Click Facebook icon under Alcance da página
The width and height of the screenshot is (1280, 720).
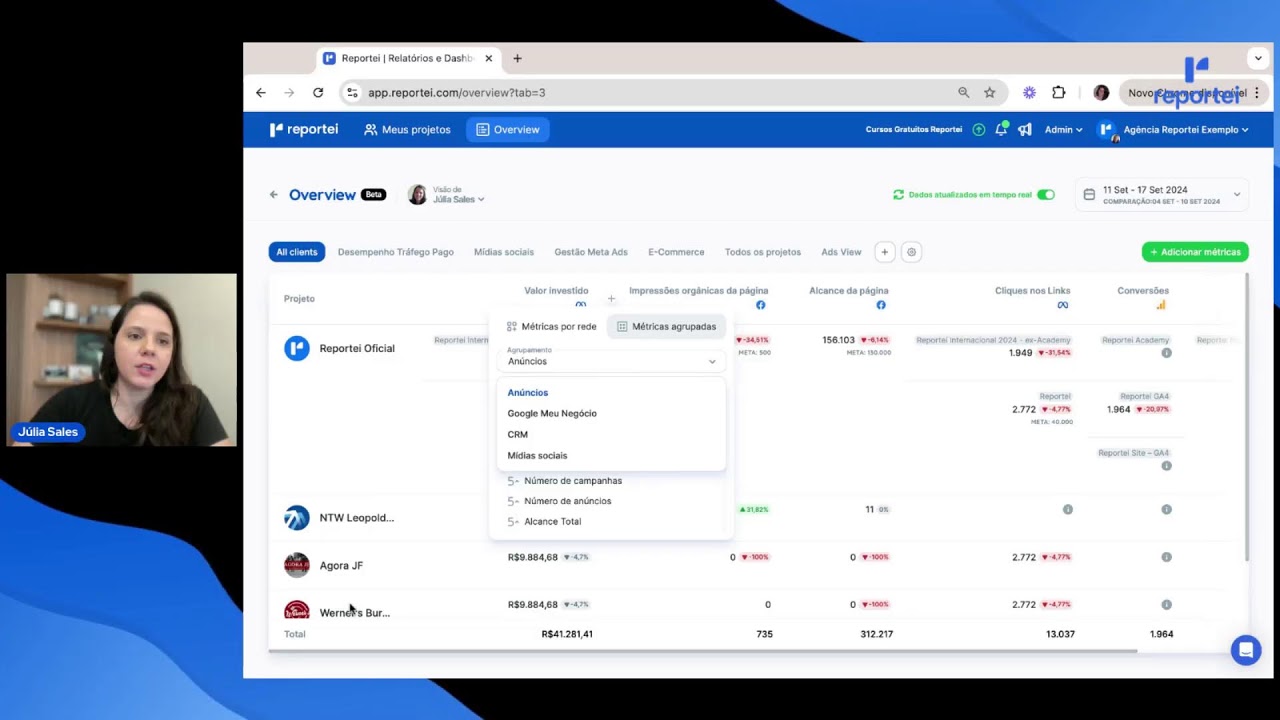[x=881, y=305]
